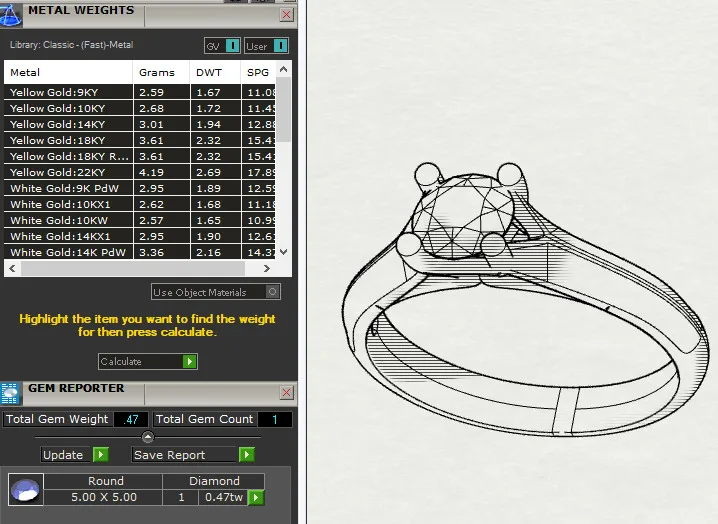The height and width of the screenshot is (524, 718).
Task: Sort by the DWT column header
Action: (x=215, y=72)
